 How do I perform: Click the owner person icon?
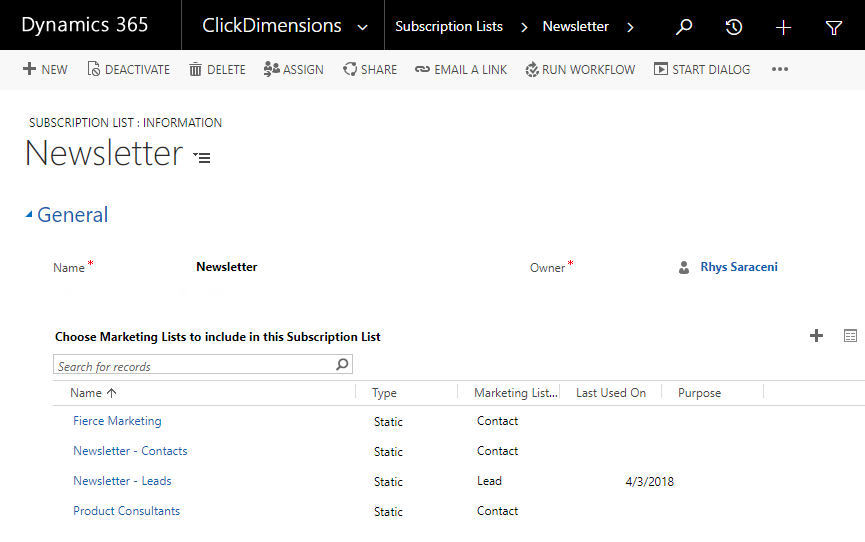point(684,267)
